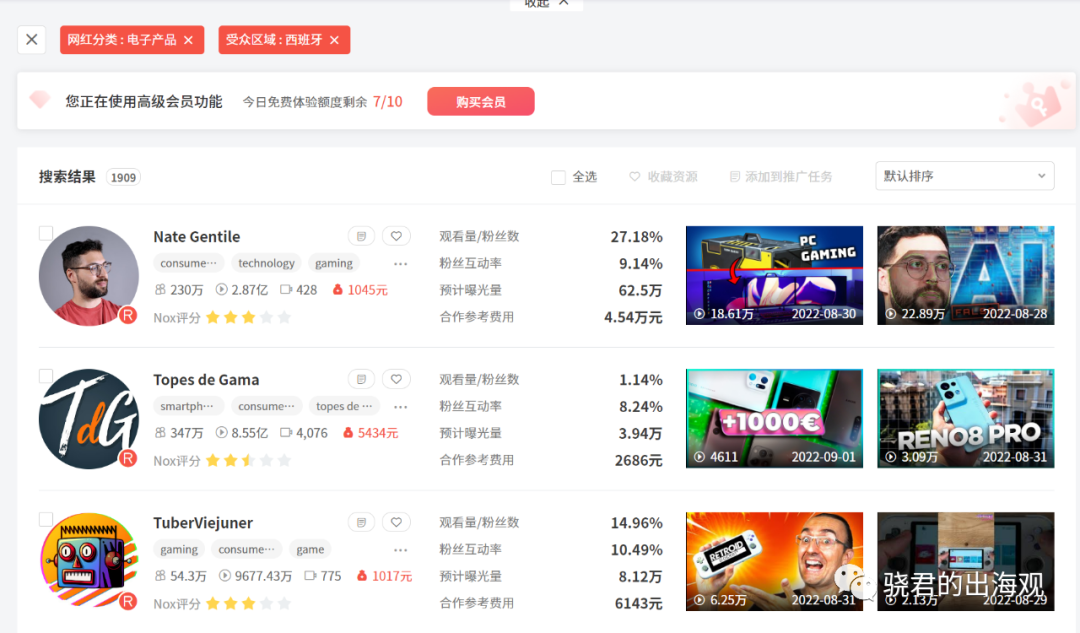Open the 默认排序 sorting dropdown
Screen dimensions: 1080x633
pos(963,175)
